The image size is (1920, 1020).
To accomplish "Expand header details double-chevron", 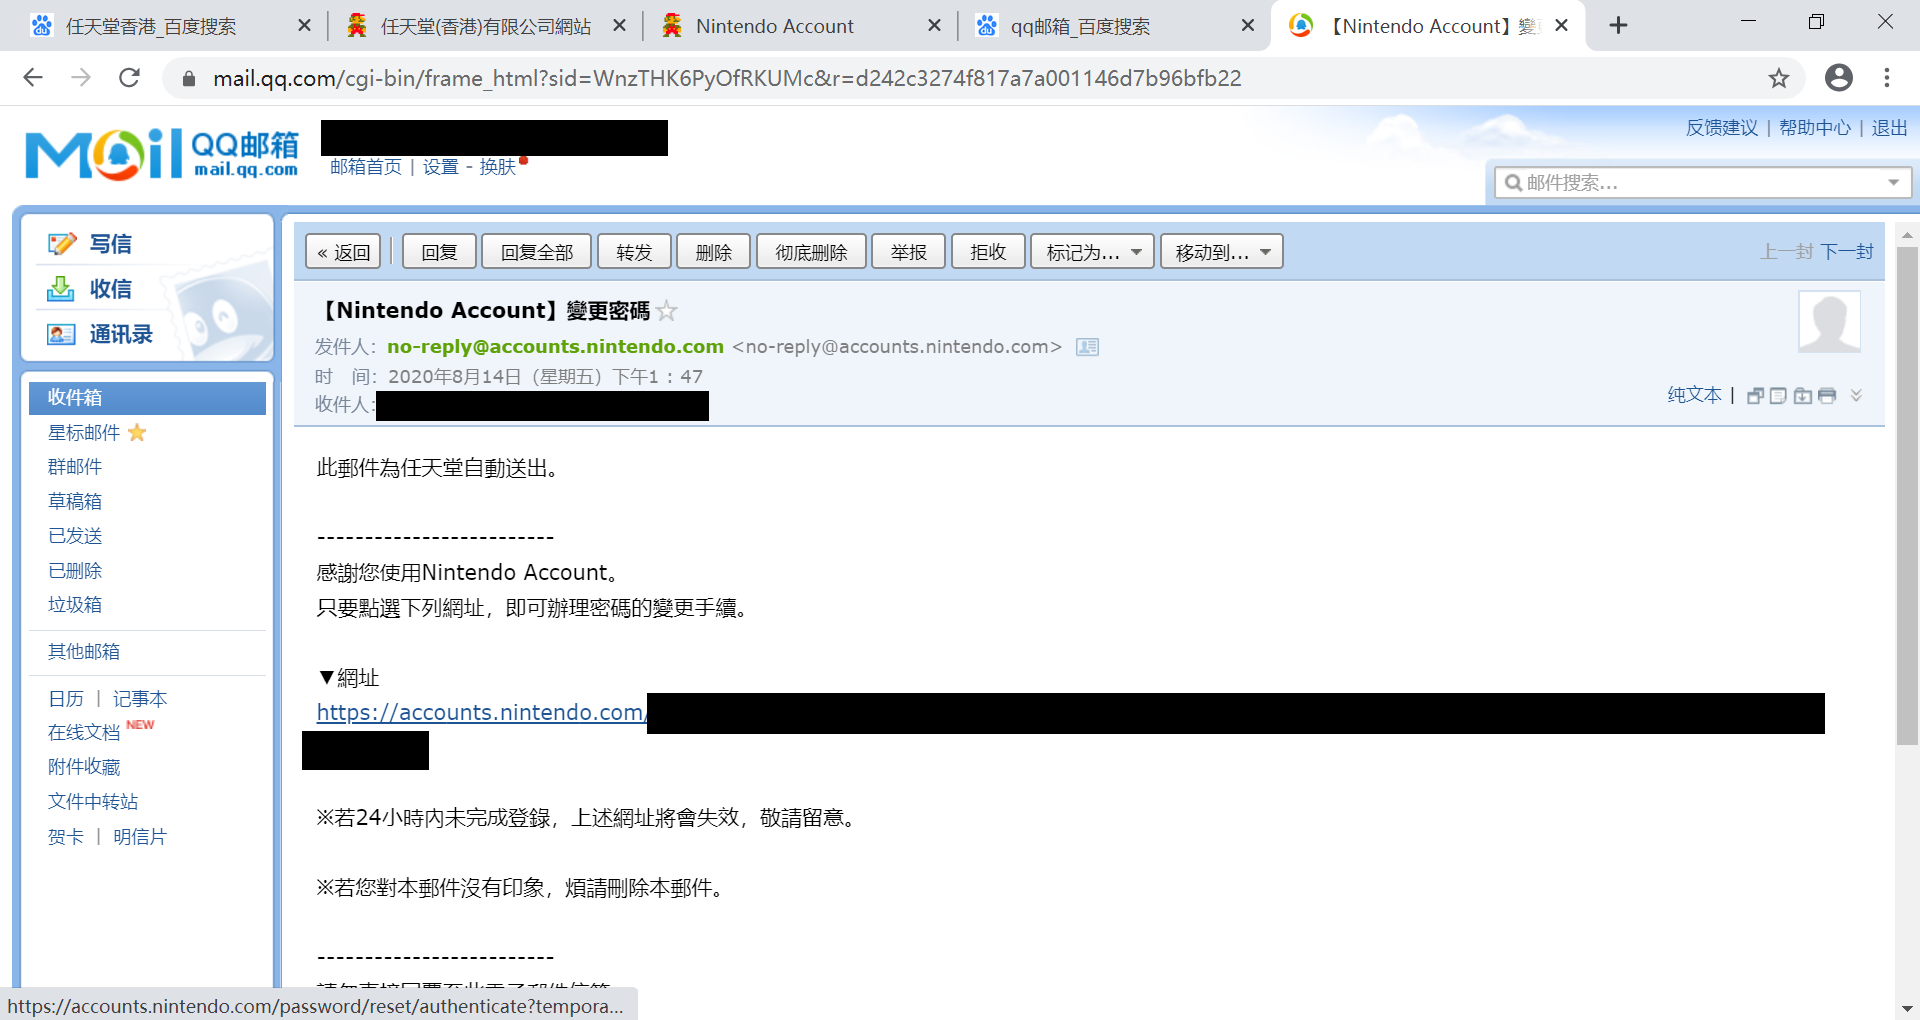I will pyautogui.click(x=1856, y=396).
